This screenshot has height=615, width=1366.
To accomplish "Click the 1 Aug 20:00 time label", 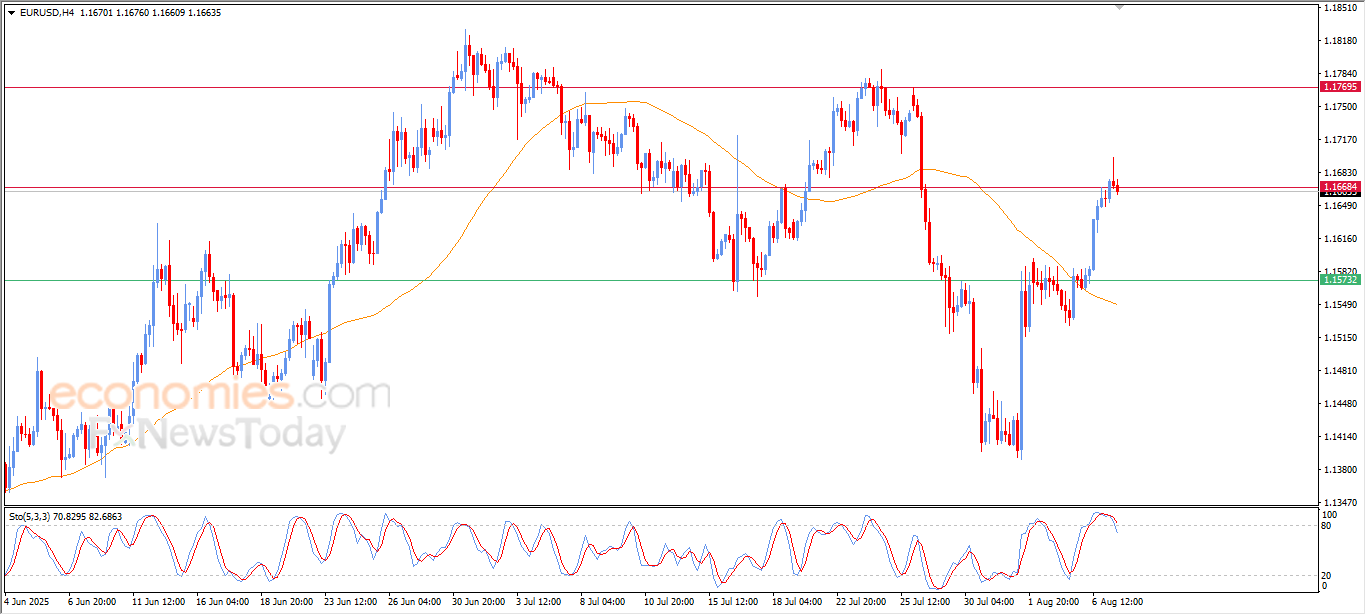I will pyautogui.click(x=1054, y=602).
